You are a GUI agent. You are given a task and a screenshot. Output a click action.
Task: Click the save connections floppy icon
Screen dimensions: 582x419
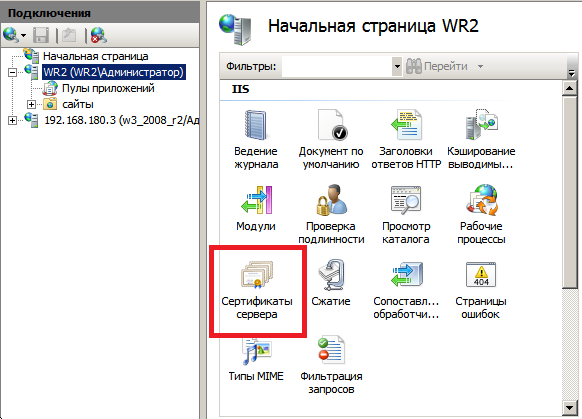coord(41,36)
